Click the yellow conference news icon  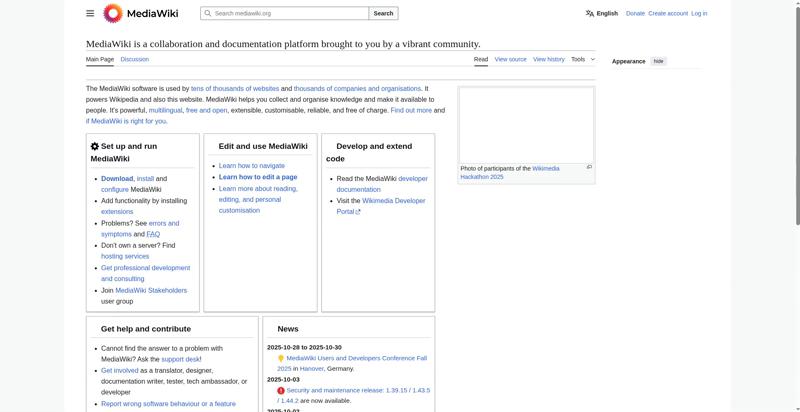[281, 358]
